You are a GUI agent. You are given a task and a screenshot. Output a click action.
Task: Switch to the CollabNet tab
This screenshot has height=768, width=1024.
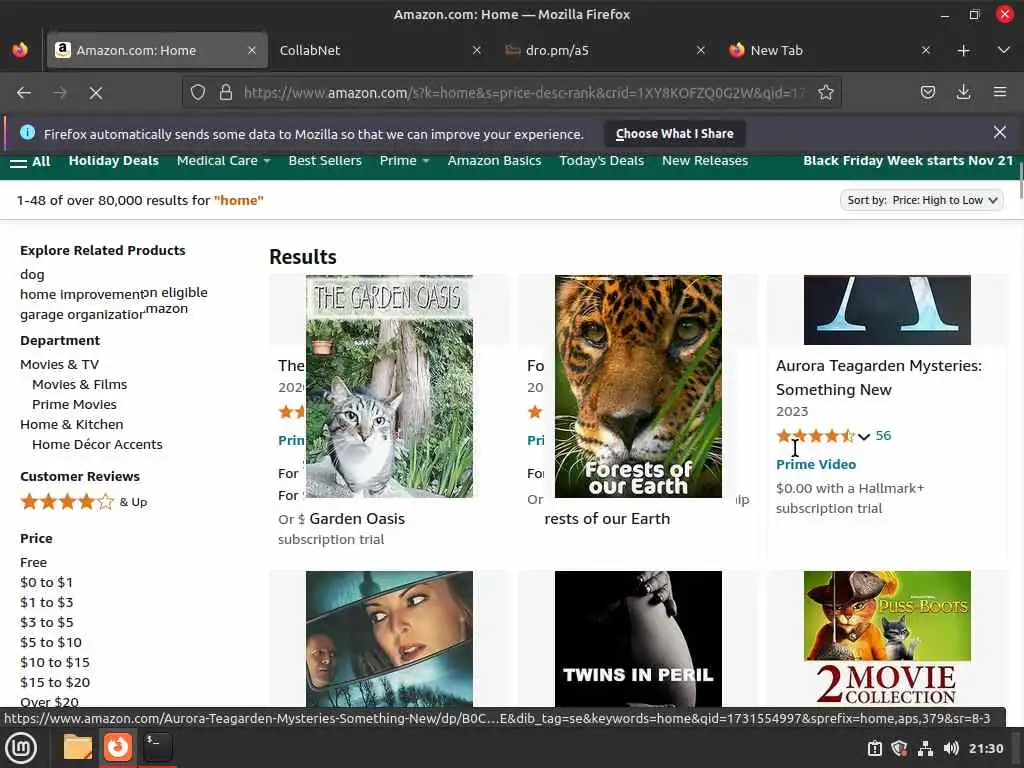381,50
